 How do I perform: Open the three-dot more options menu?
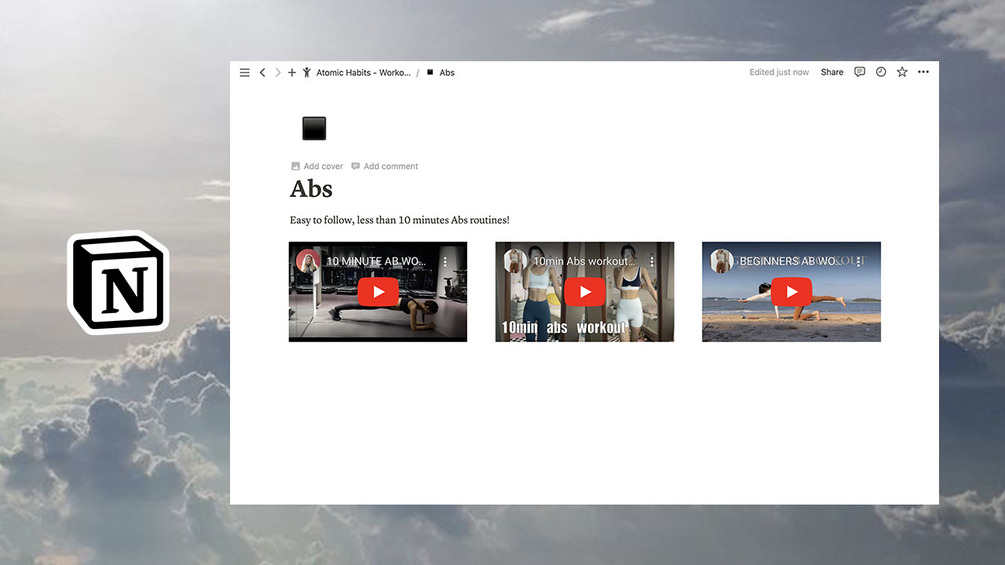[923, 72]
